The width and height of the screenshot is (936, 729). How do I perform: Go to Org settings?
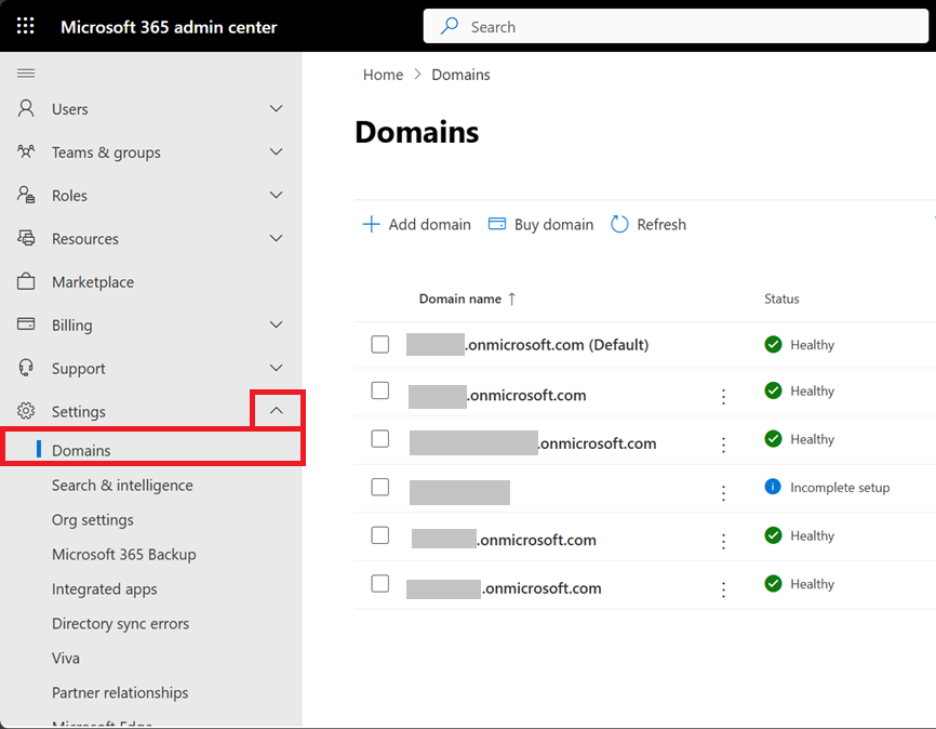[93, 520]
